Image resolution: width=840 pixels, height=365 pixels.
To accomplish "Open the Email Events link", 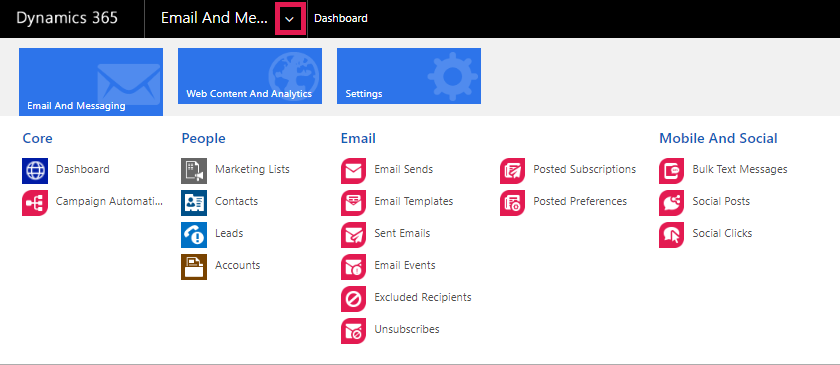I will click(x=404, y=265).
